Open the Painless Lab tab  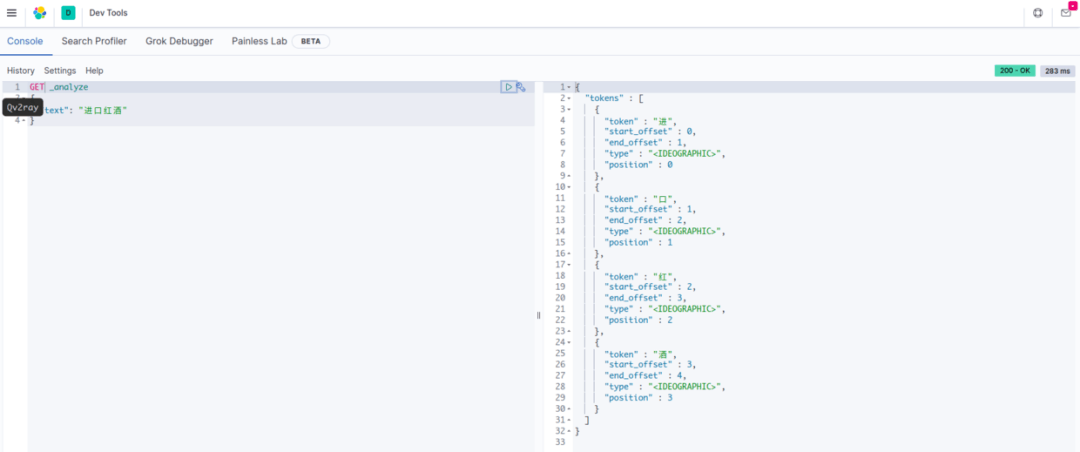(259, 41)
